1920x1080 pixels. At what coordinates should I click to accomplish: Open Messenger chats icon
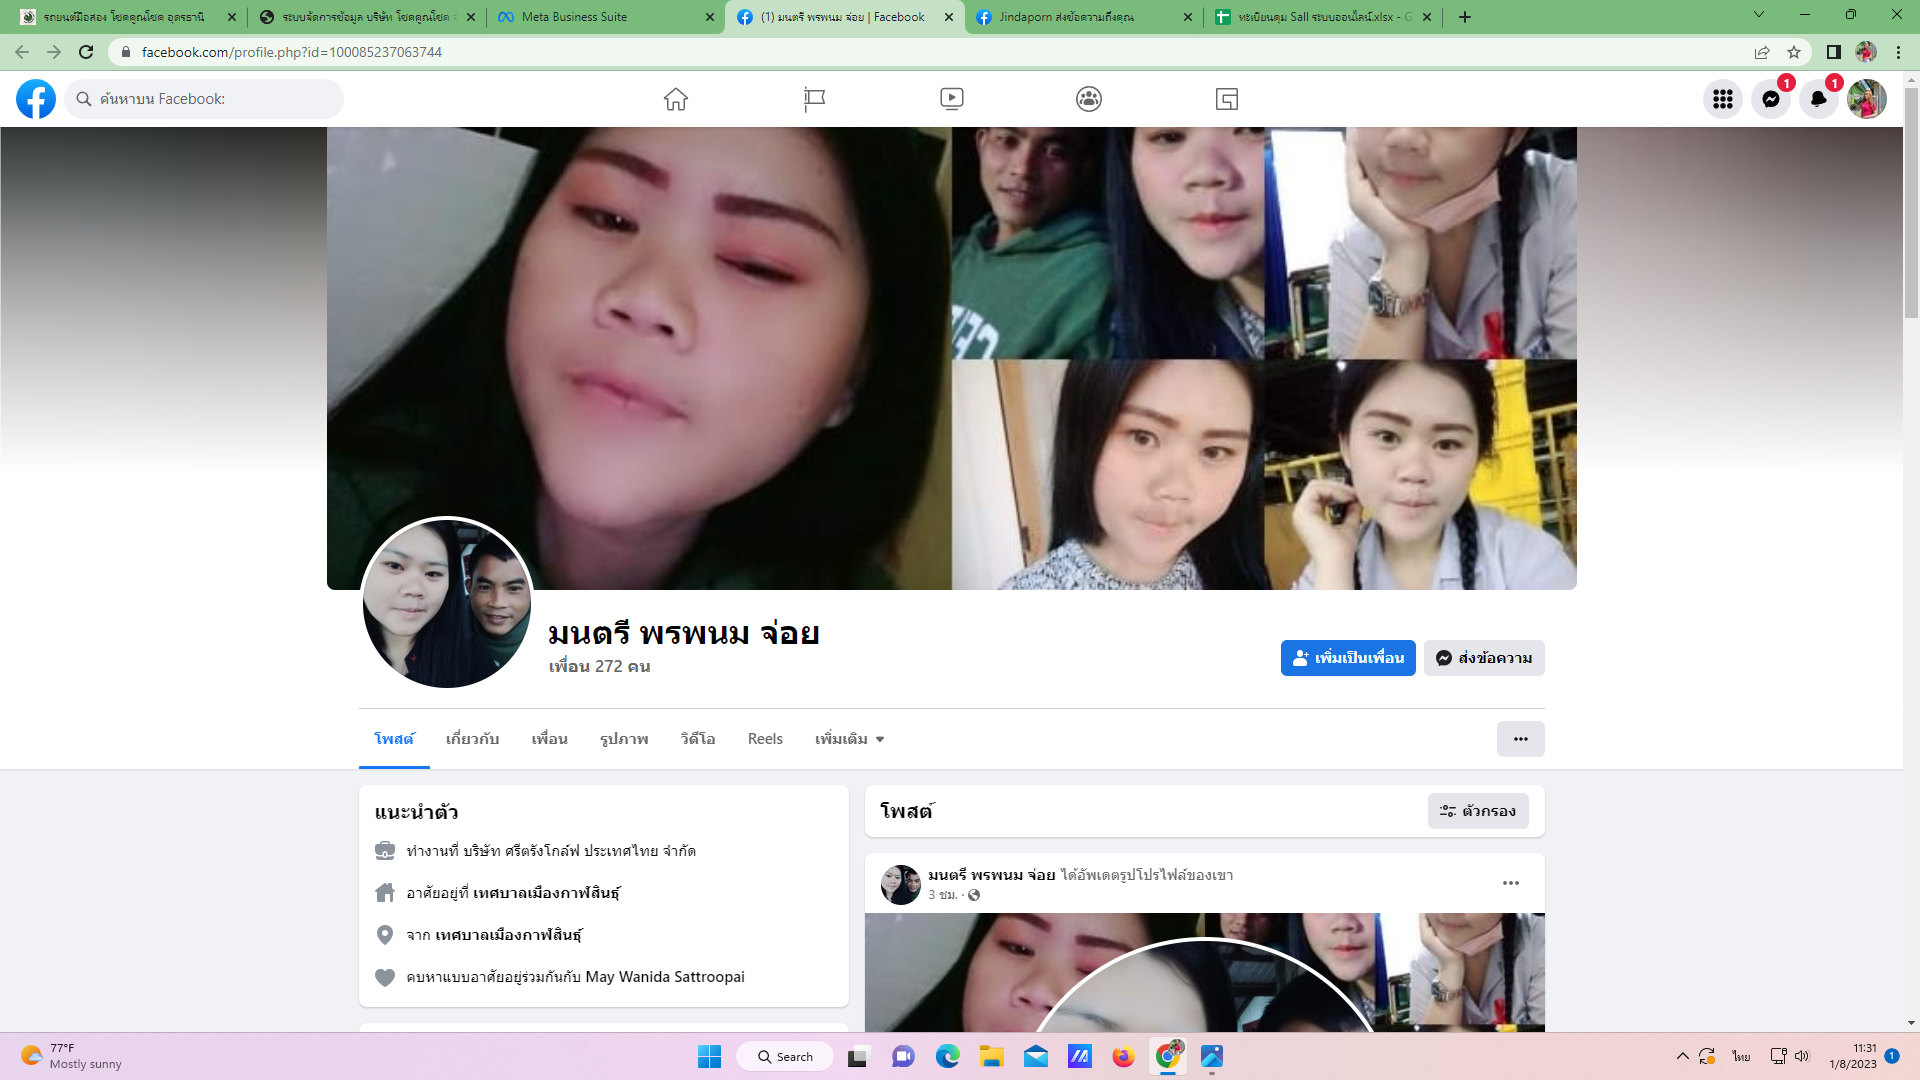1770,99
